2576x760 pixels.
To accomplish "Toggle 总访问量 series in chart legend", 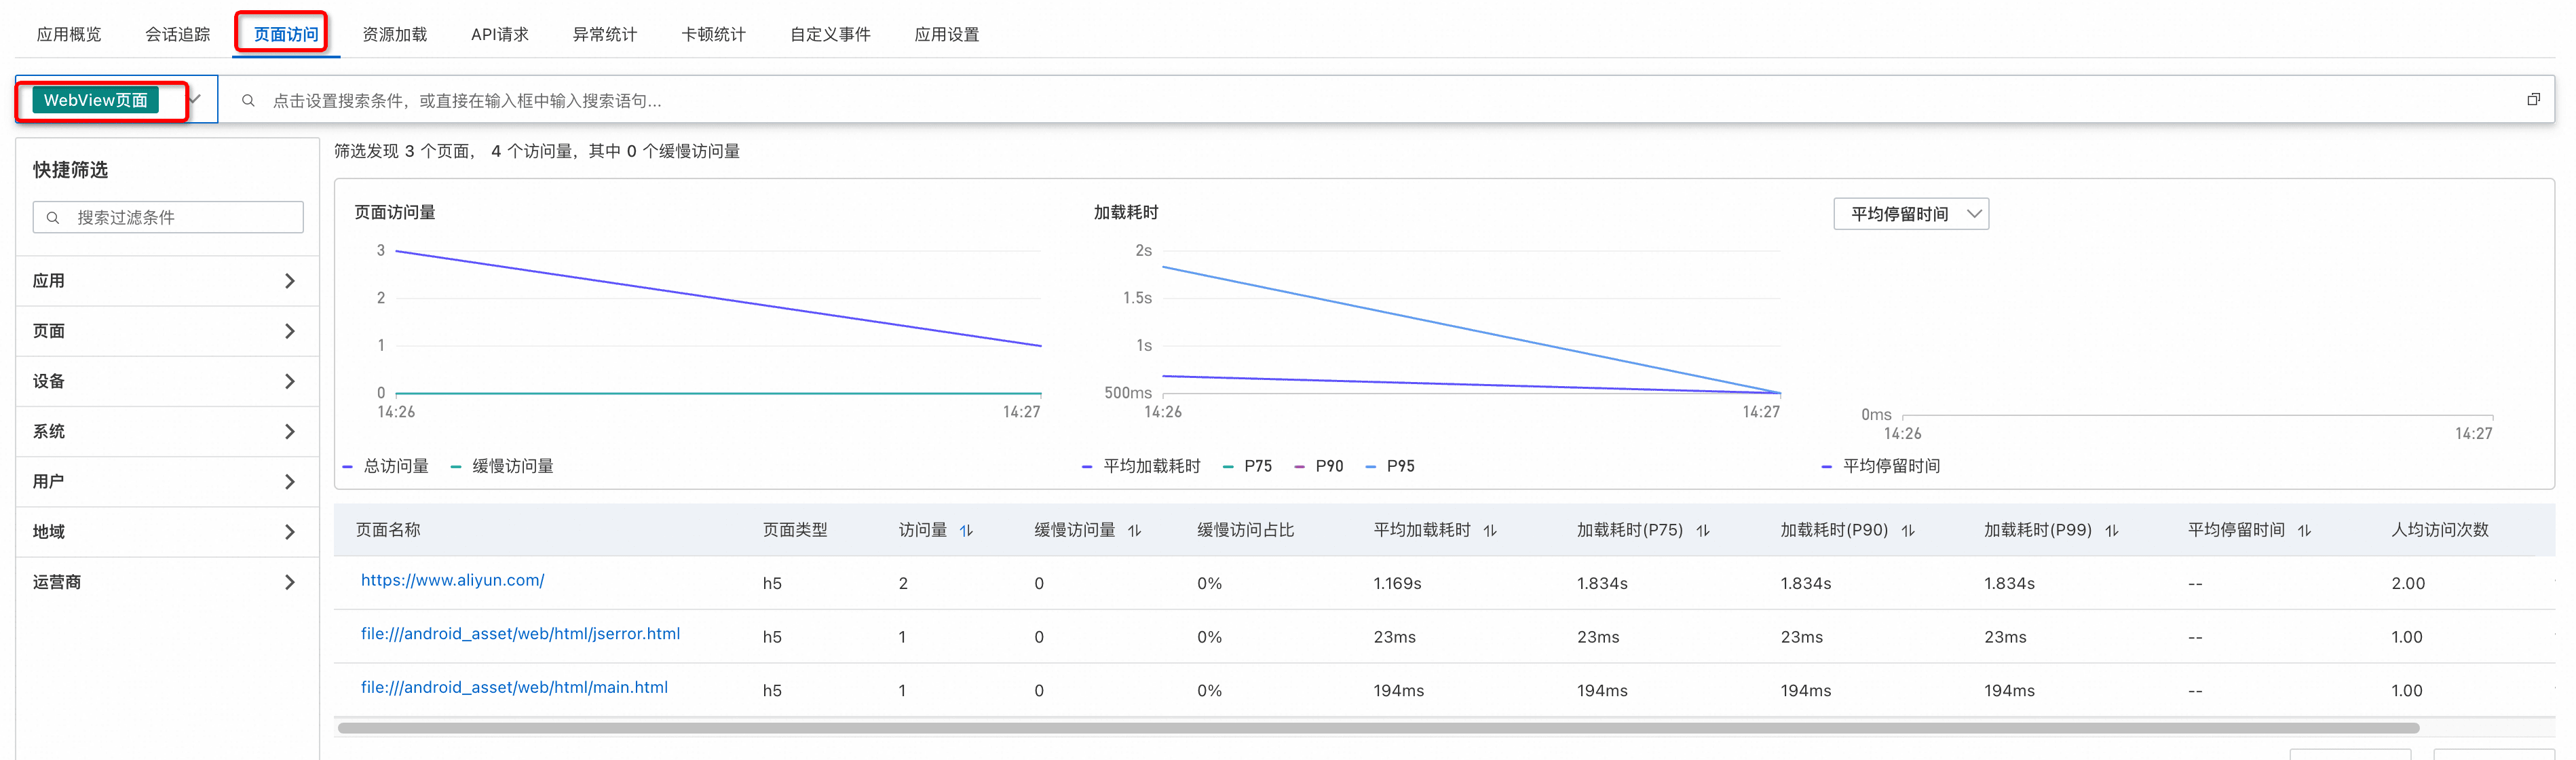I will pos(395,466).
